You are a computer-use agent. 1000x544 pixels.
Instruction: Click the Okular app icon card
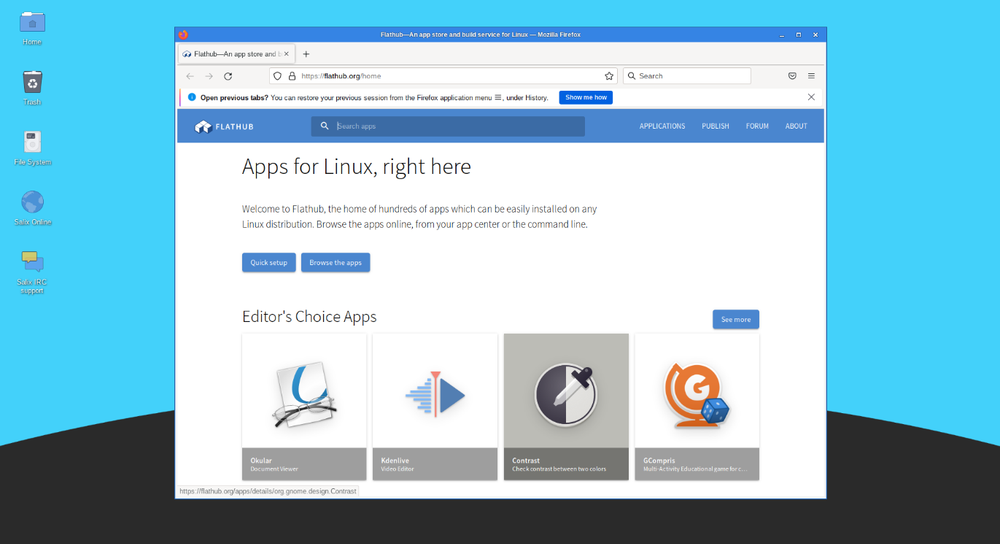(x=304, y=407)
